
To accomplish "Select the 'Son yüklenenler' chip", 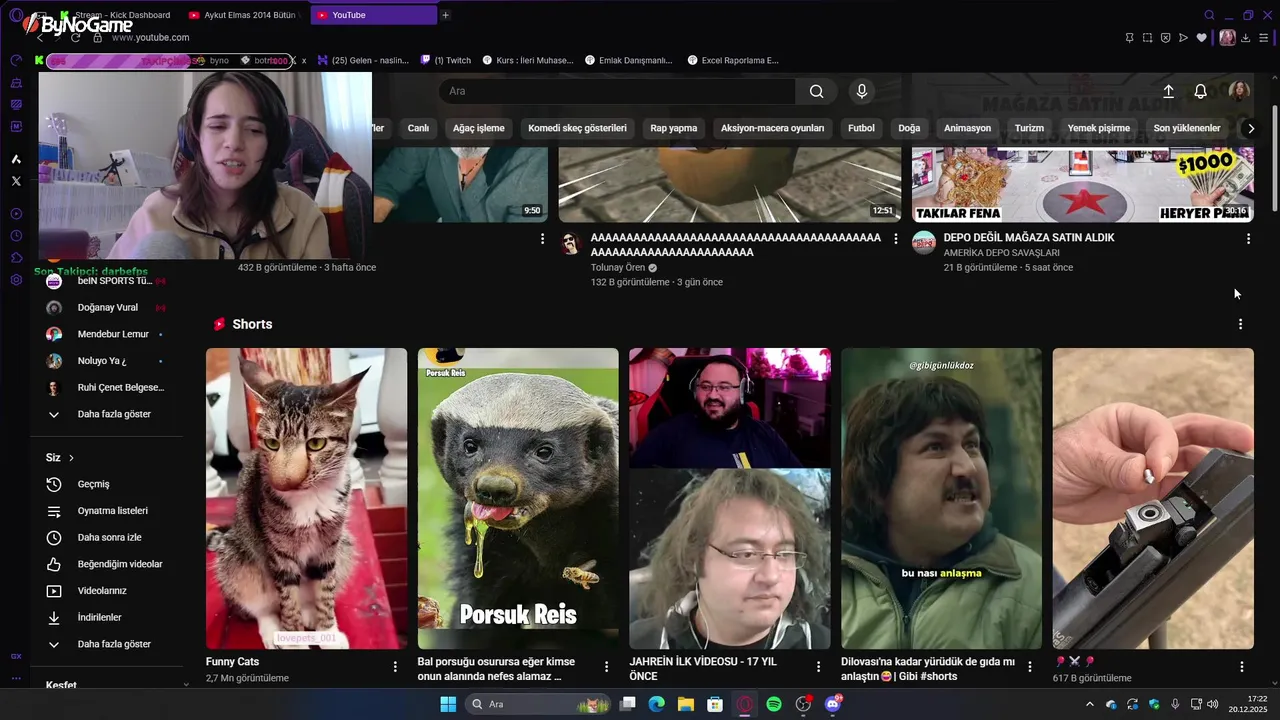I will (1187, 128).
